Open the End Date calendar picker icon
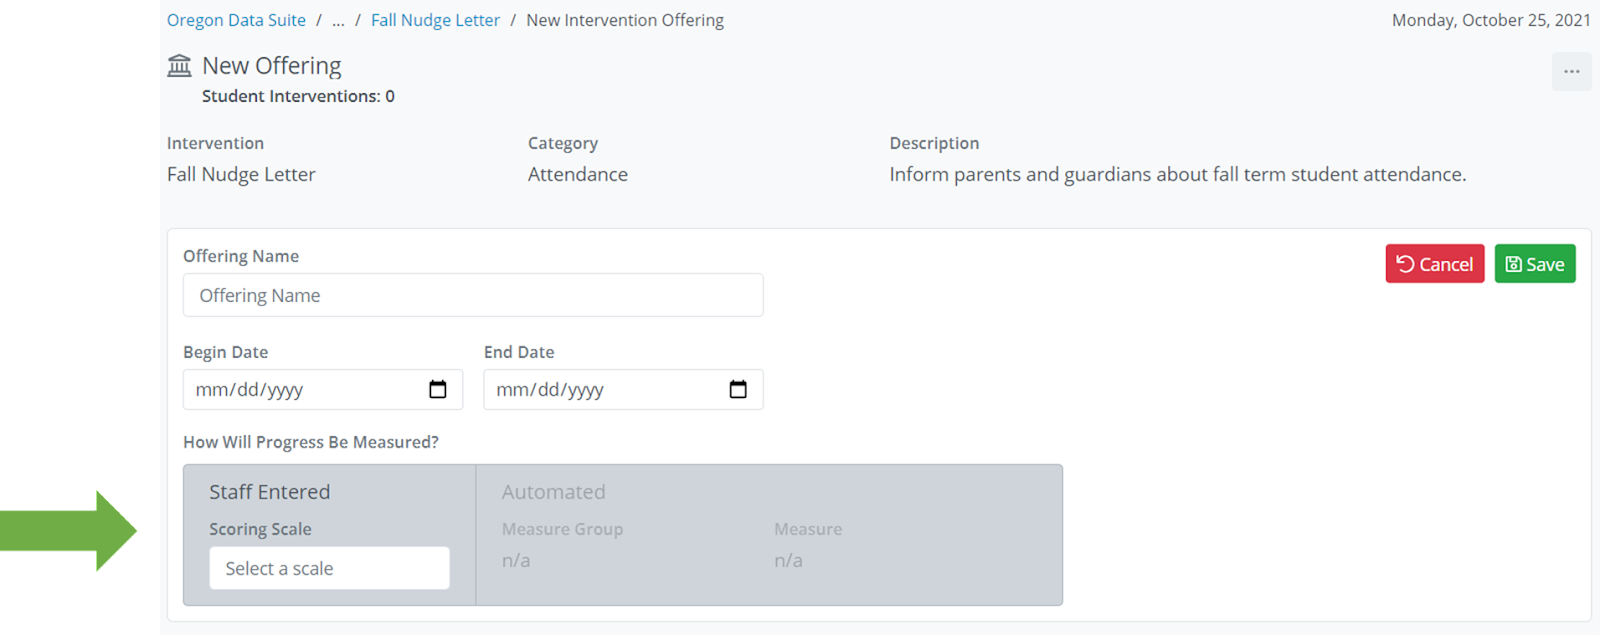 click(738, 390)
